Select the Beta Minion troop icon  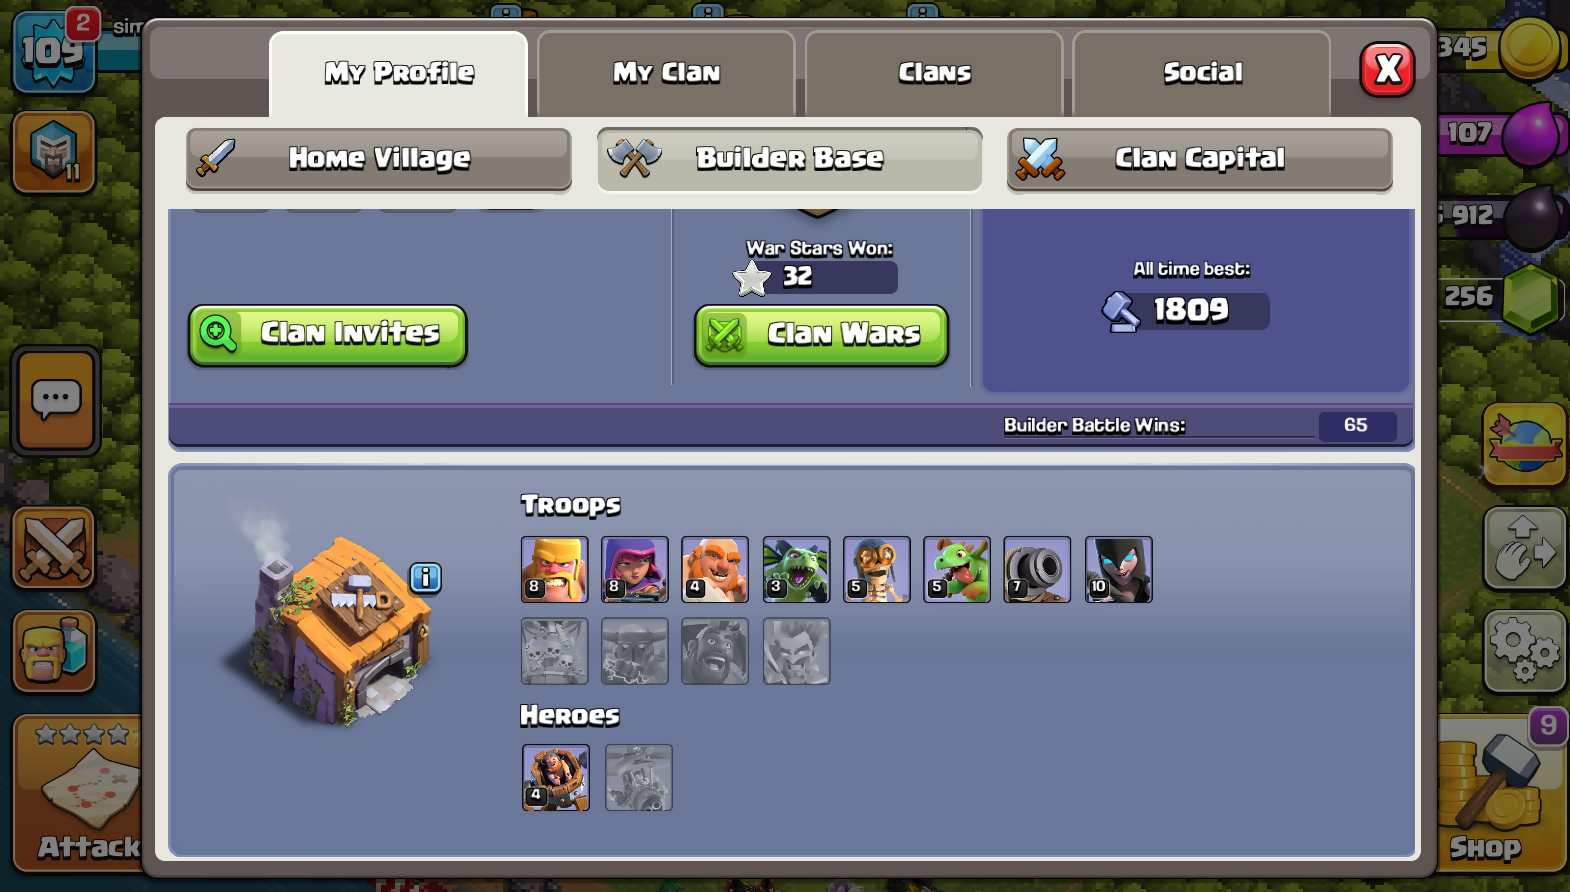click(x=796, y=569)
